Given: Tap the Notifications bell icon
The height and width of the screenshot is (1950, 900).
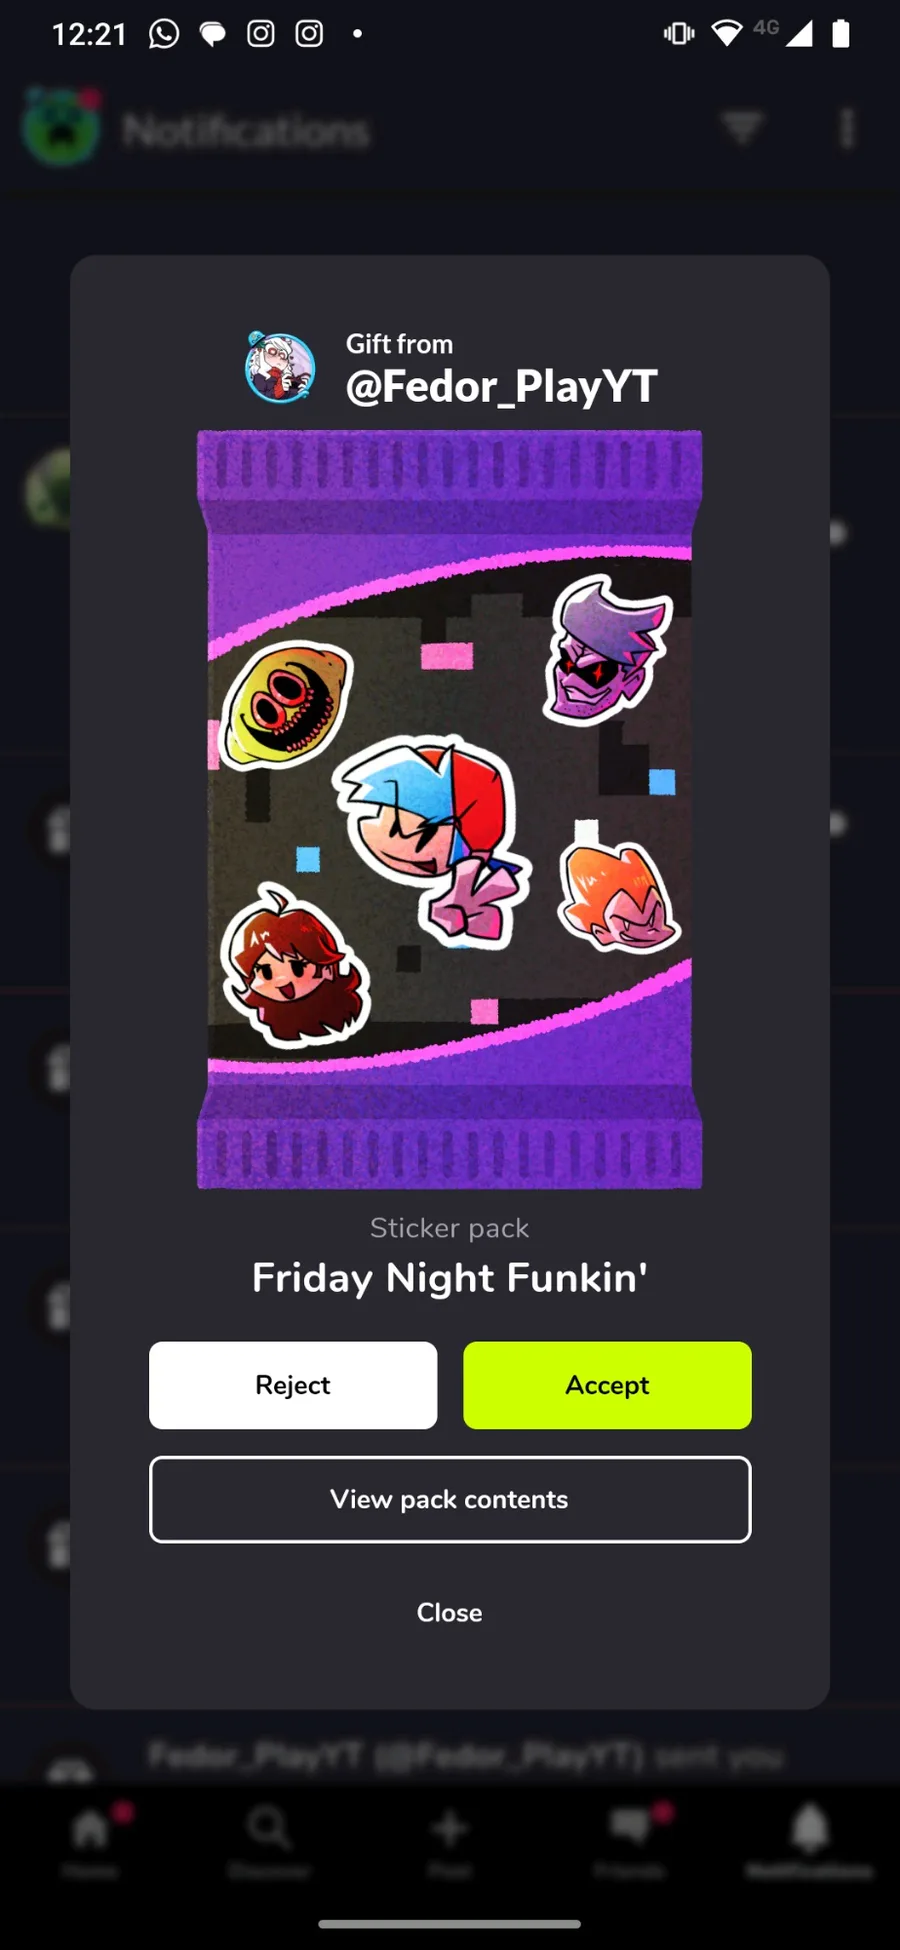Looking at the screenshot, I should [810, 1828].
